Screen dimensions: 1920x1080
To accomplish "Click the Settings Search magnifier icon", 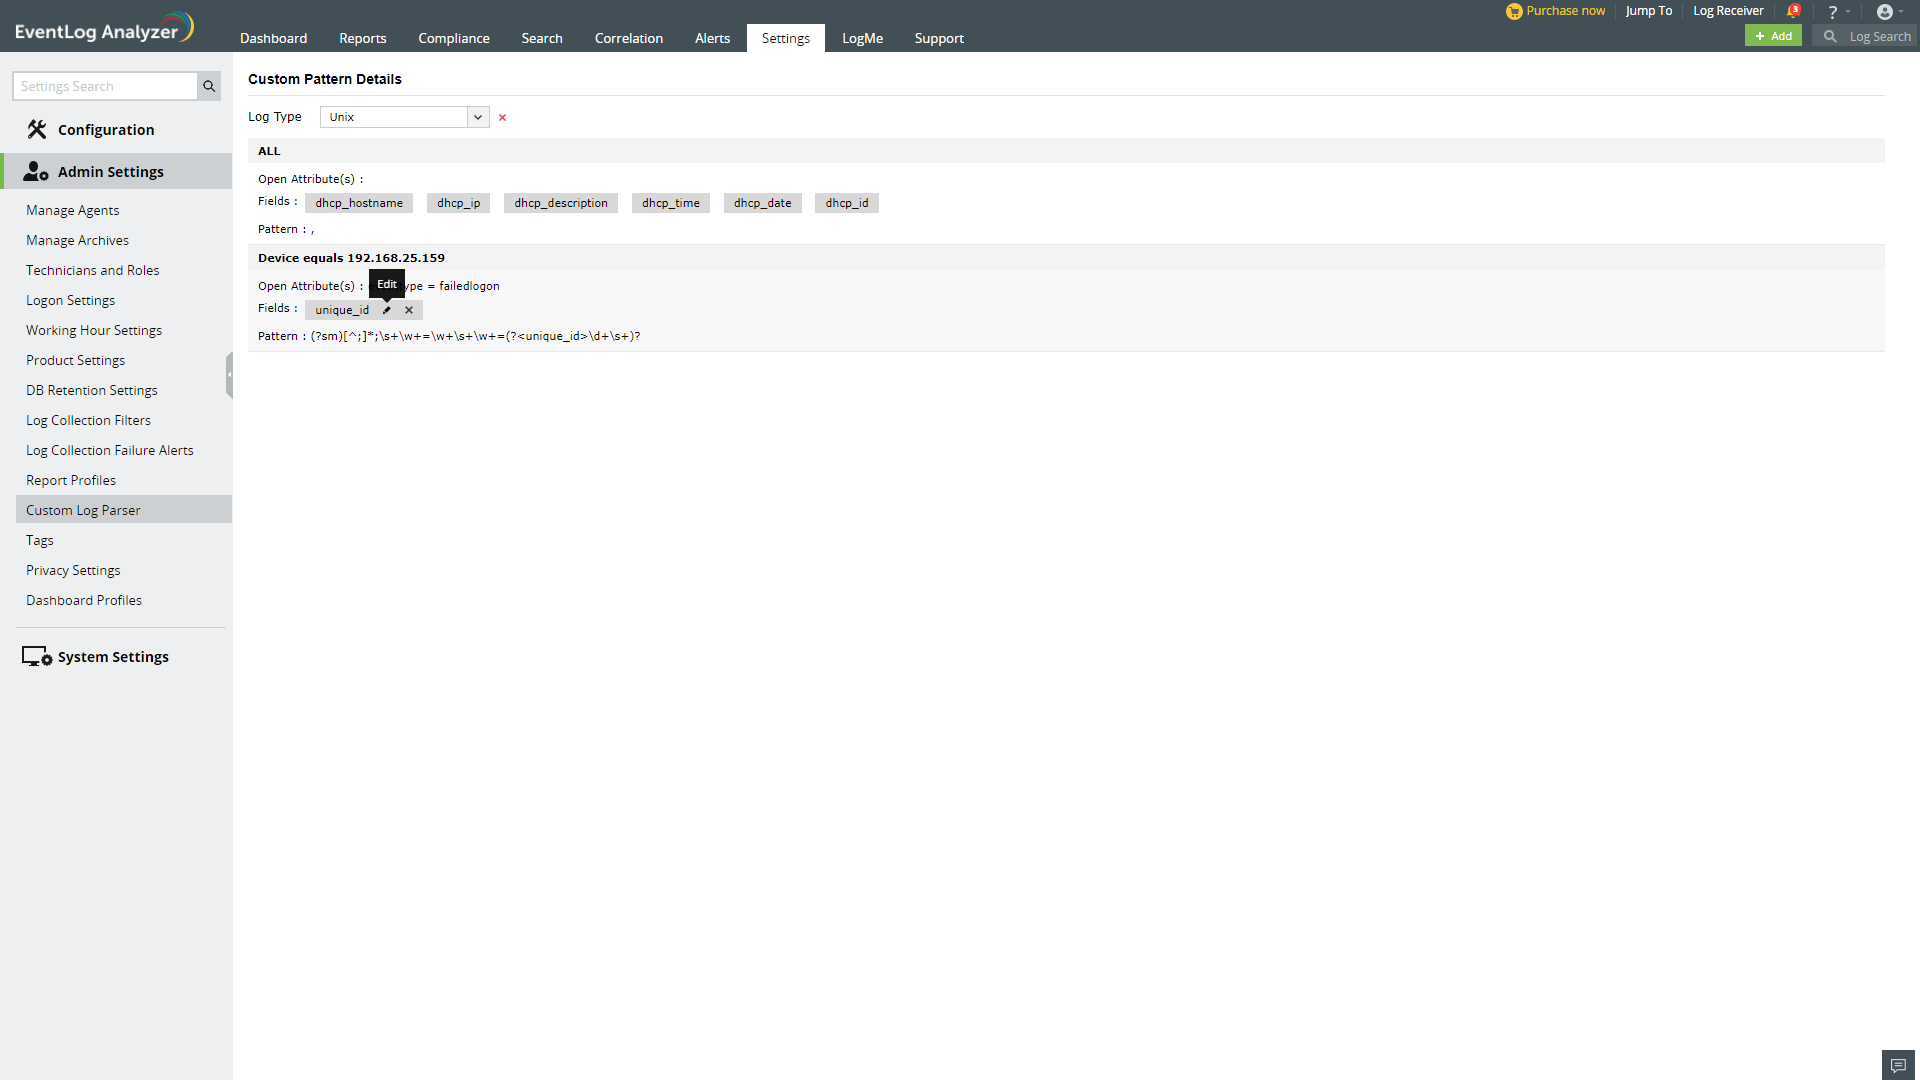I will tap(209, 87).
